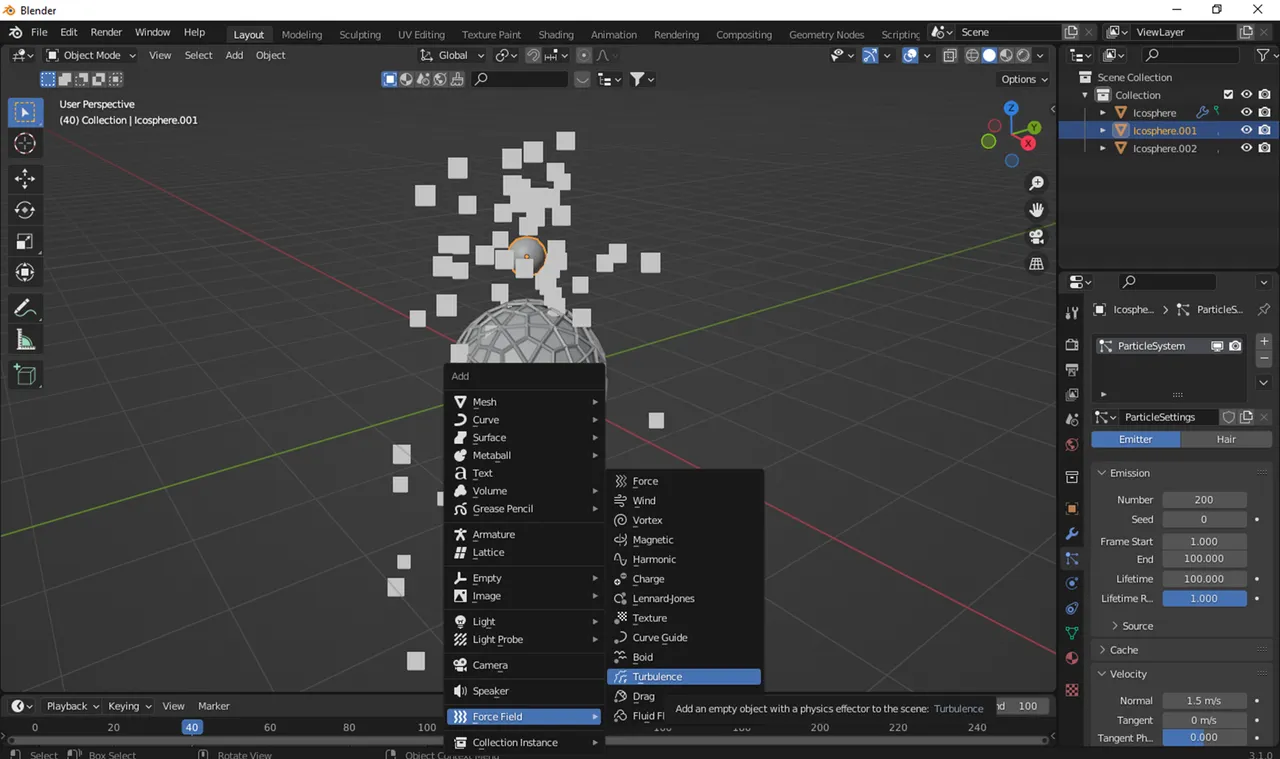The width and height of the screenshot is (1280, 759).
Task: Select the Hair particle type button
Action: [x=1226, y=439]
